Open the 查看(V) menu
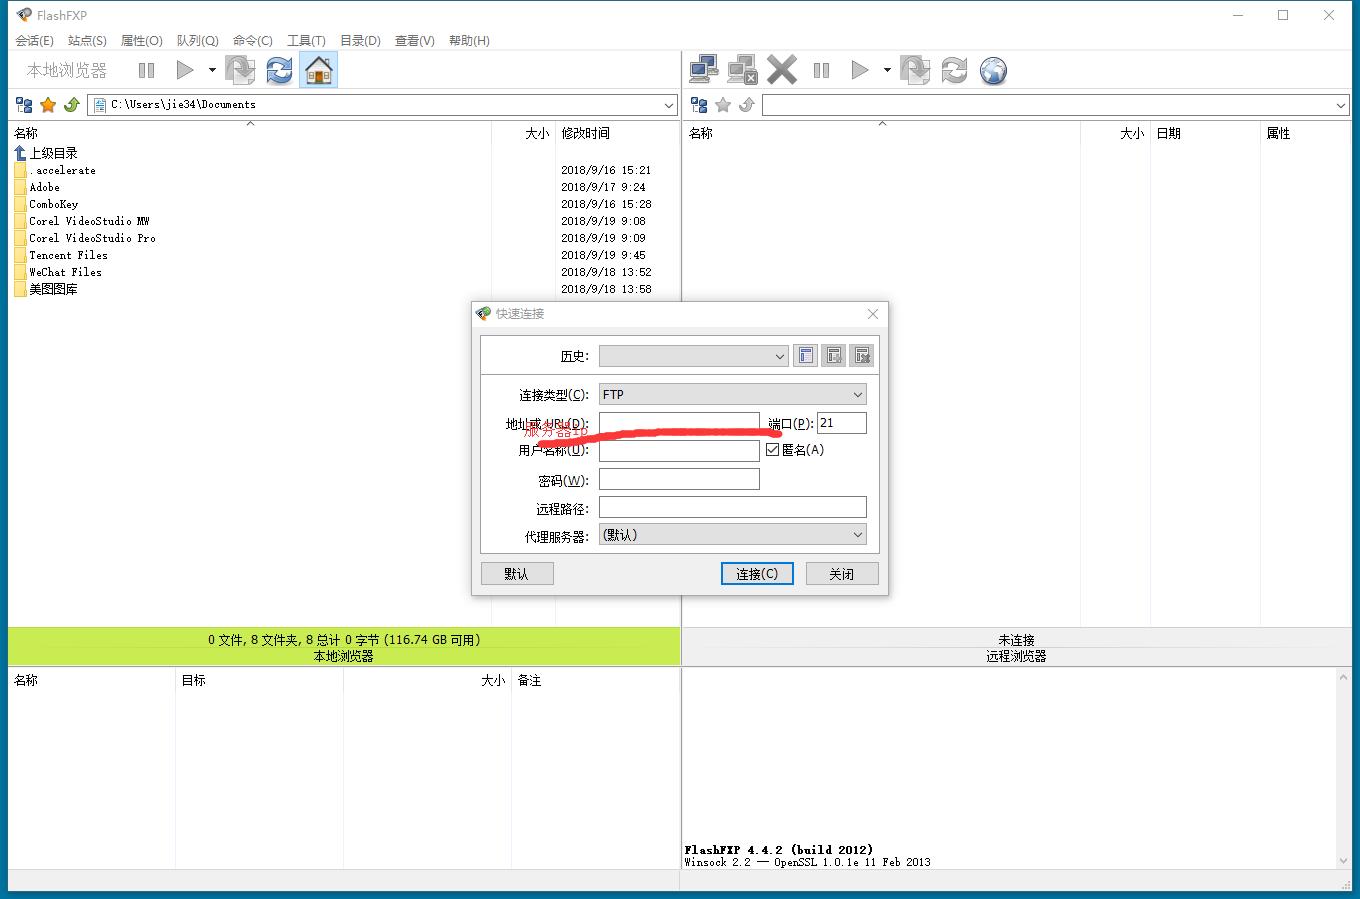The image size is (1360, 899). [415, 41]
